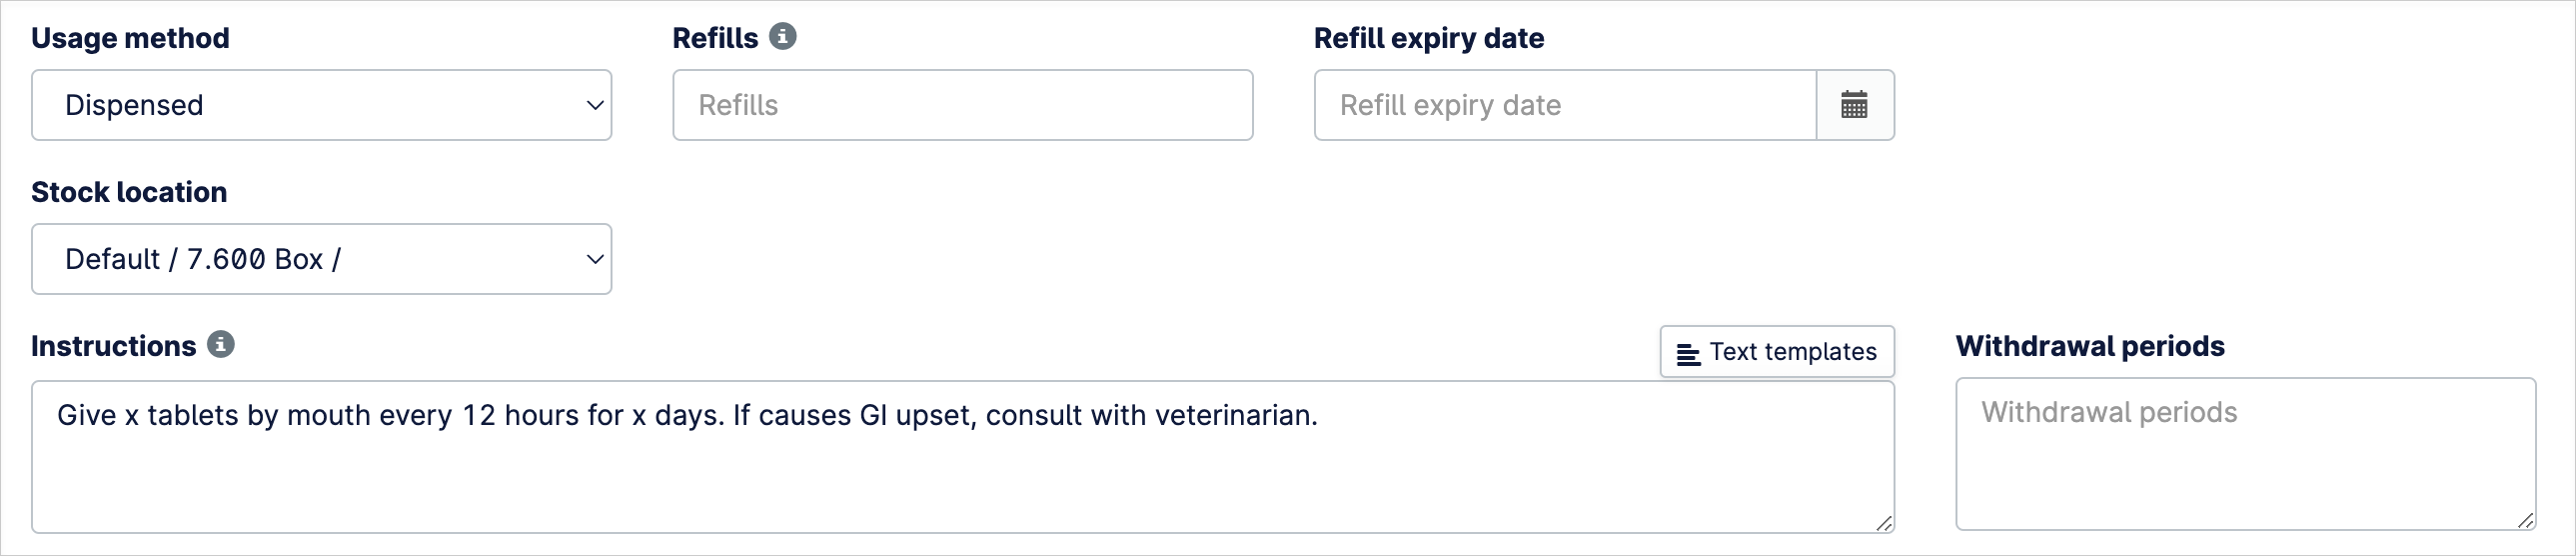This screenshot has height=556, width=2576.
Task: Open the Refill expiry date calendar picker
Action: point(1855,105)
